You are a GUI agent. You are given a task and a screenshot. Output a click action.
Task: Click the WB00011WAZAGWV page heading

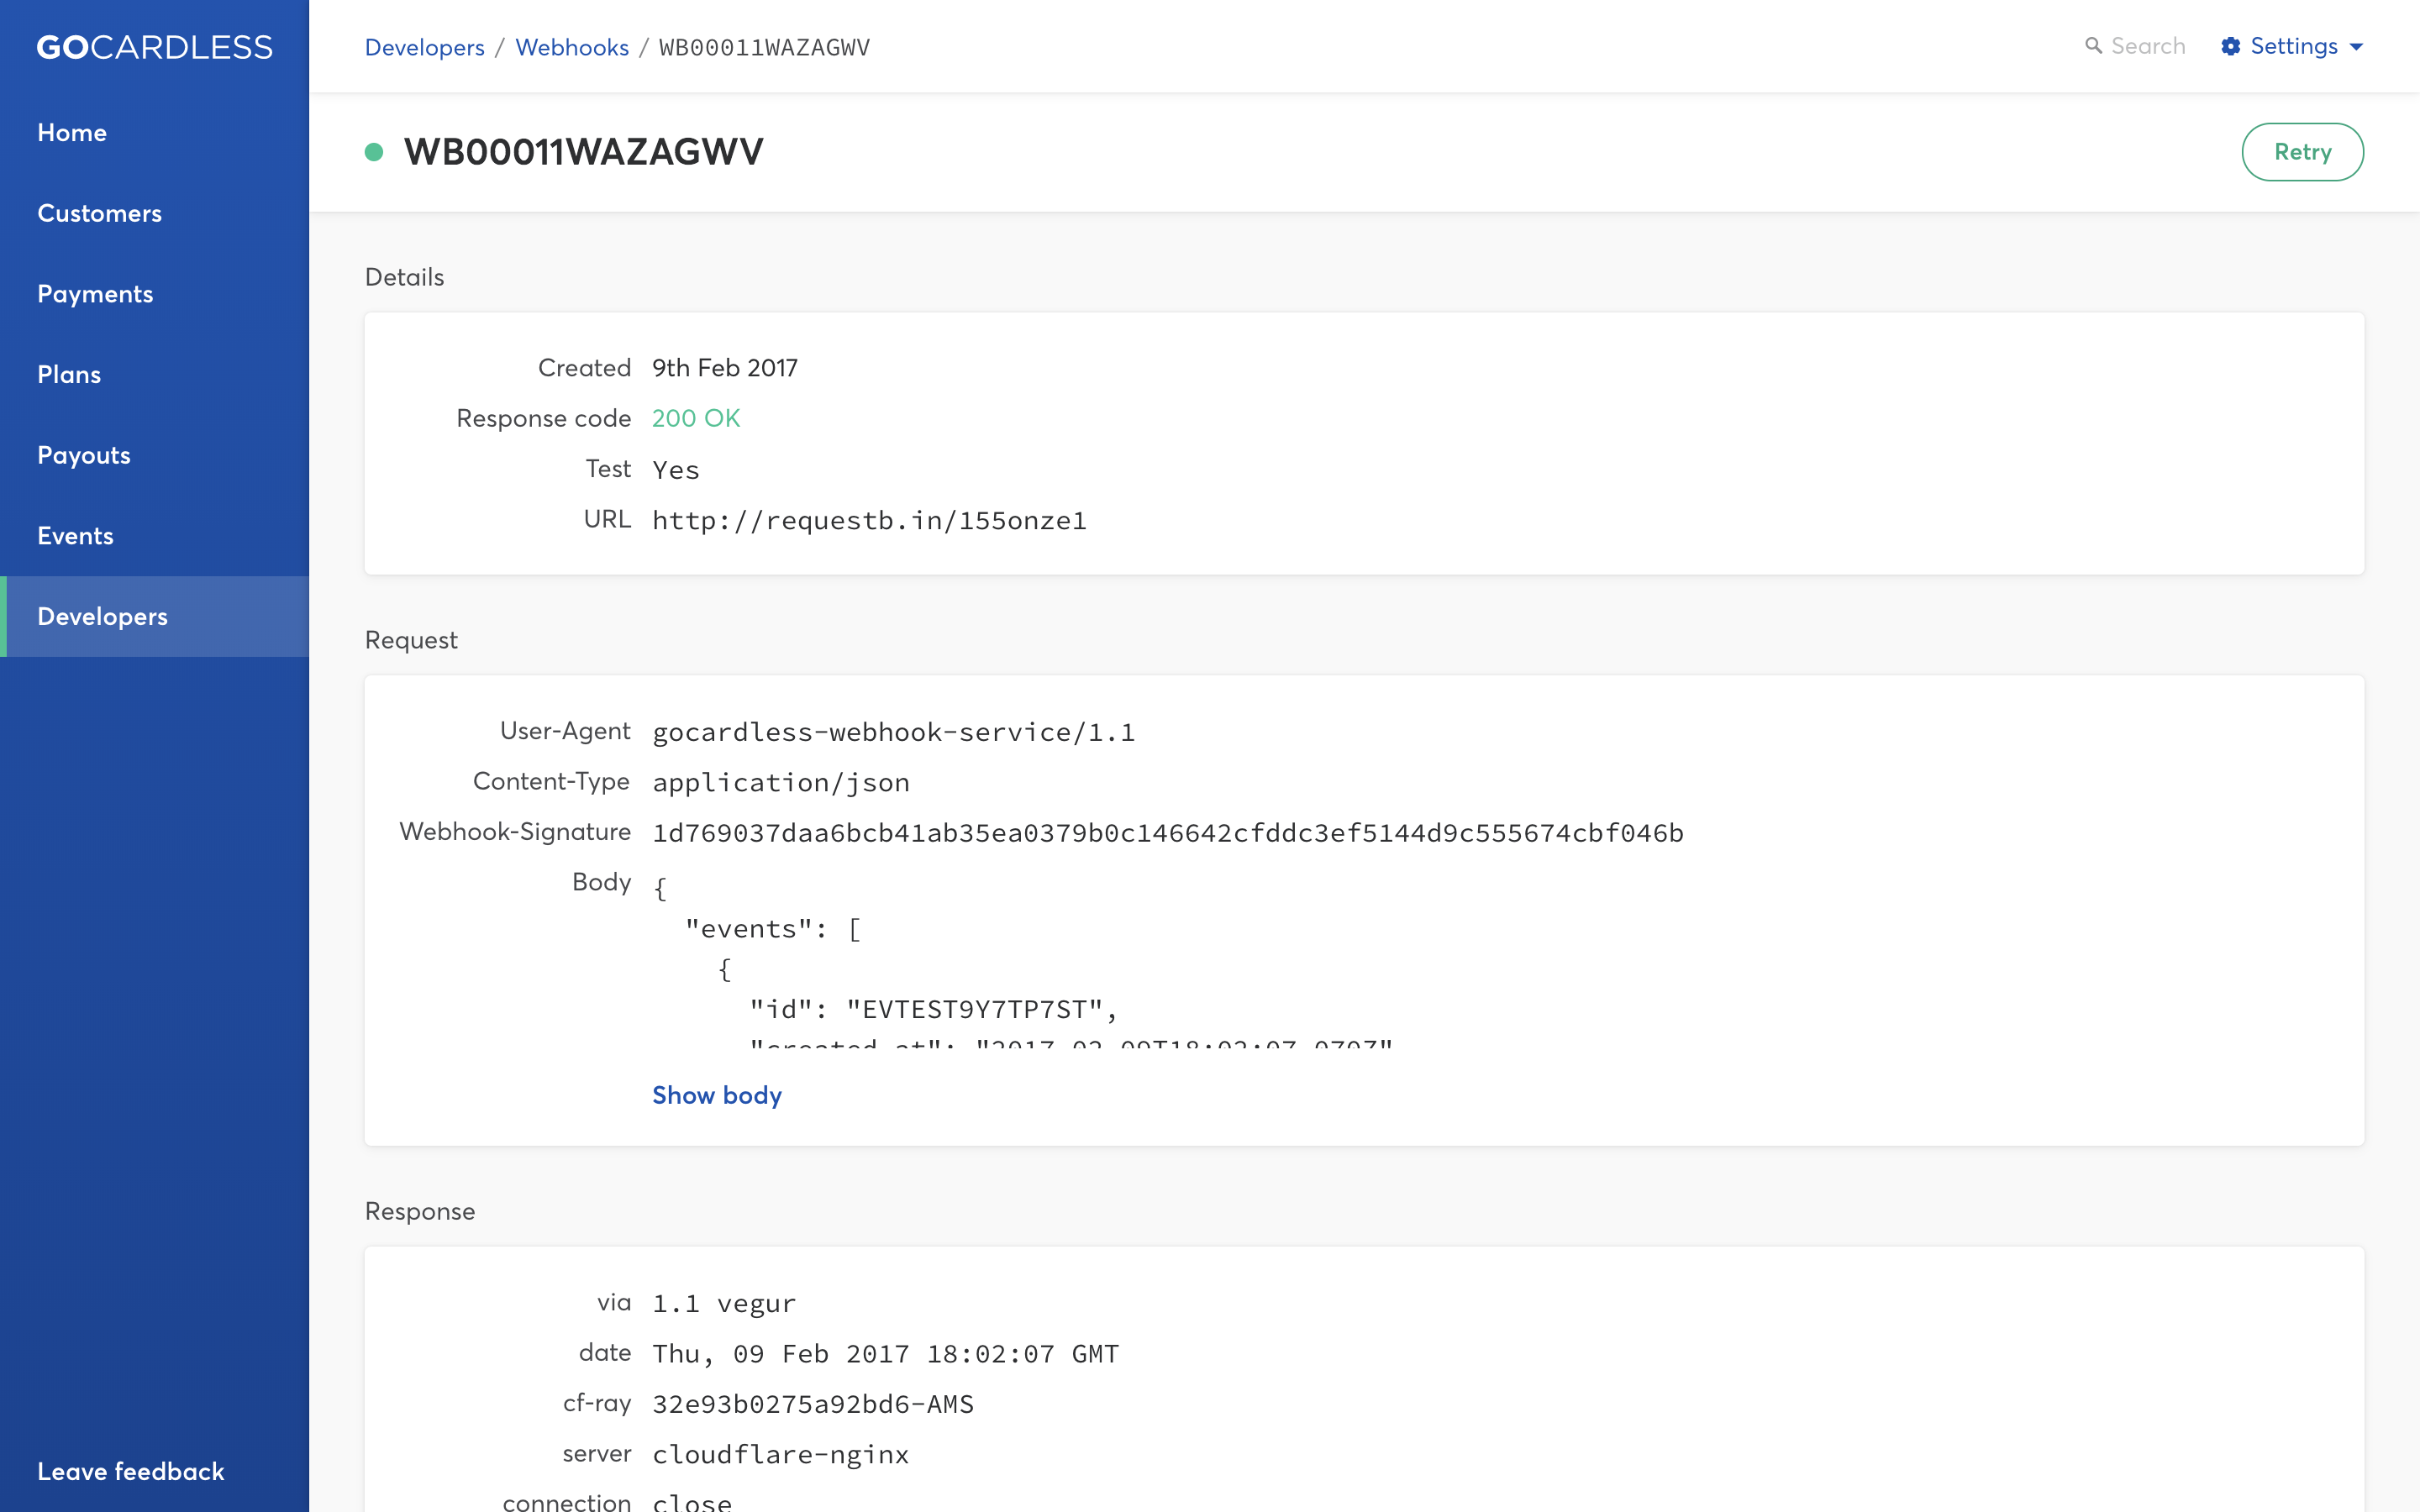coord(583,152)
